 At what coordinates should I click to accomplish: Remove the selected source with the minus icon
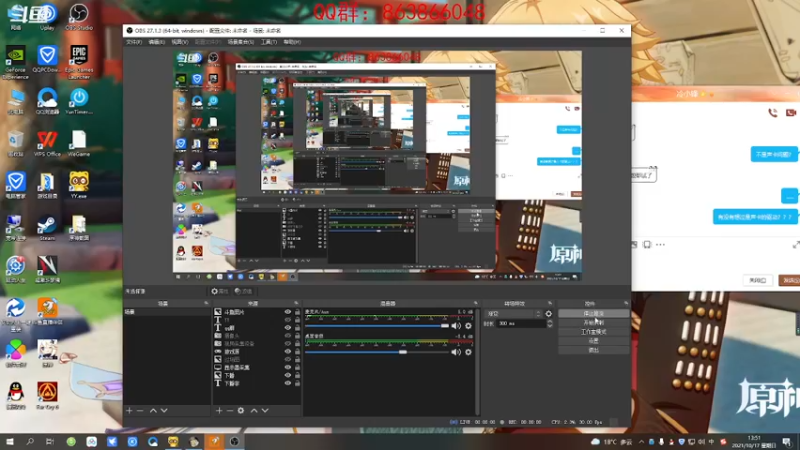(x=230, y=411)
